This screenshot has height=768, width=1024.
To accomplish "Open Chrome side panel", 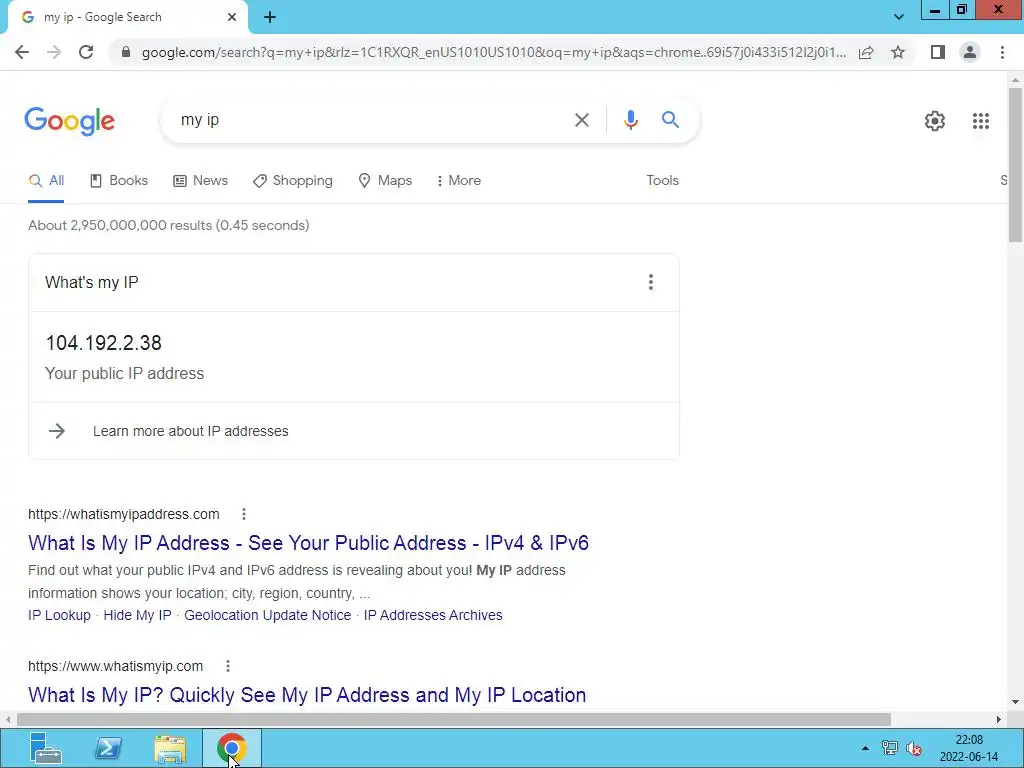I will click(938, 52).
